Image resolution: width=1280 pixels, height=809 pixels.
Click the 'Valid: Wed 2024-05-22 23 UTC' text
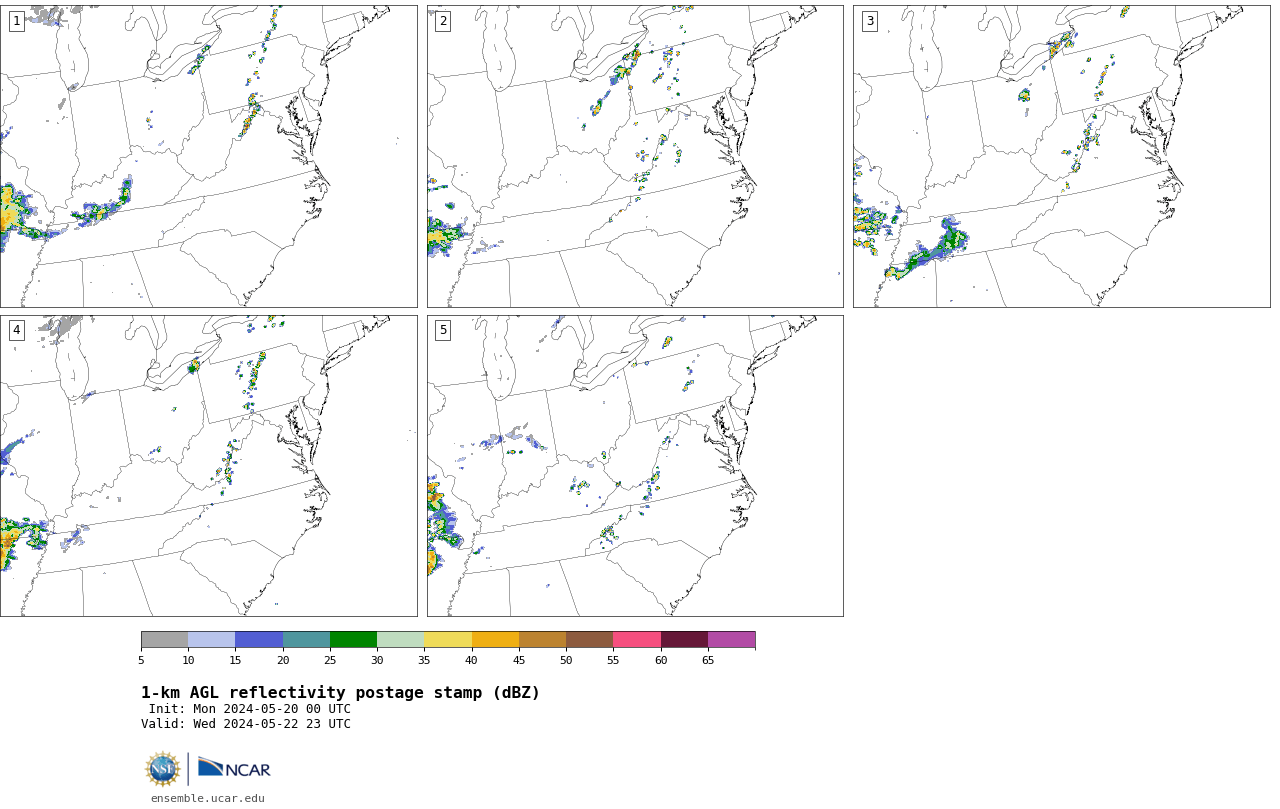[246, 724]
